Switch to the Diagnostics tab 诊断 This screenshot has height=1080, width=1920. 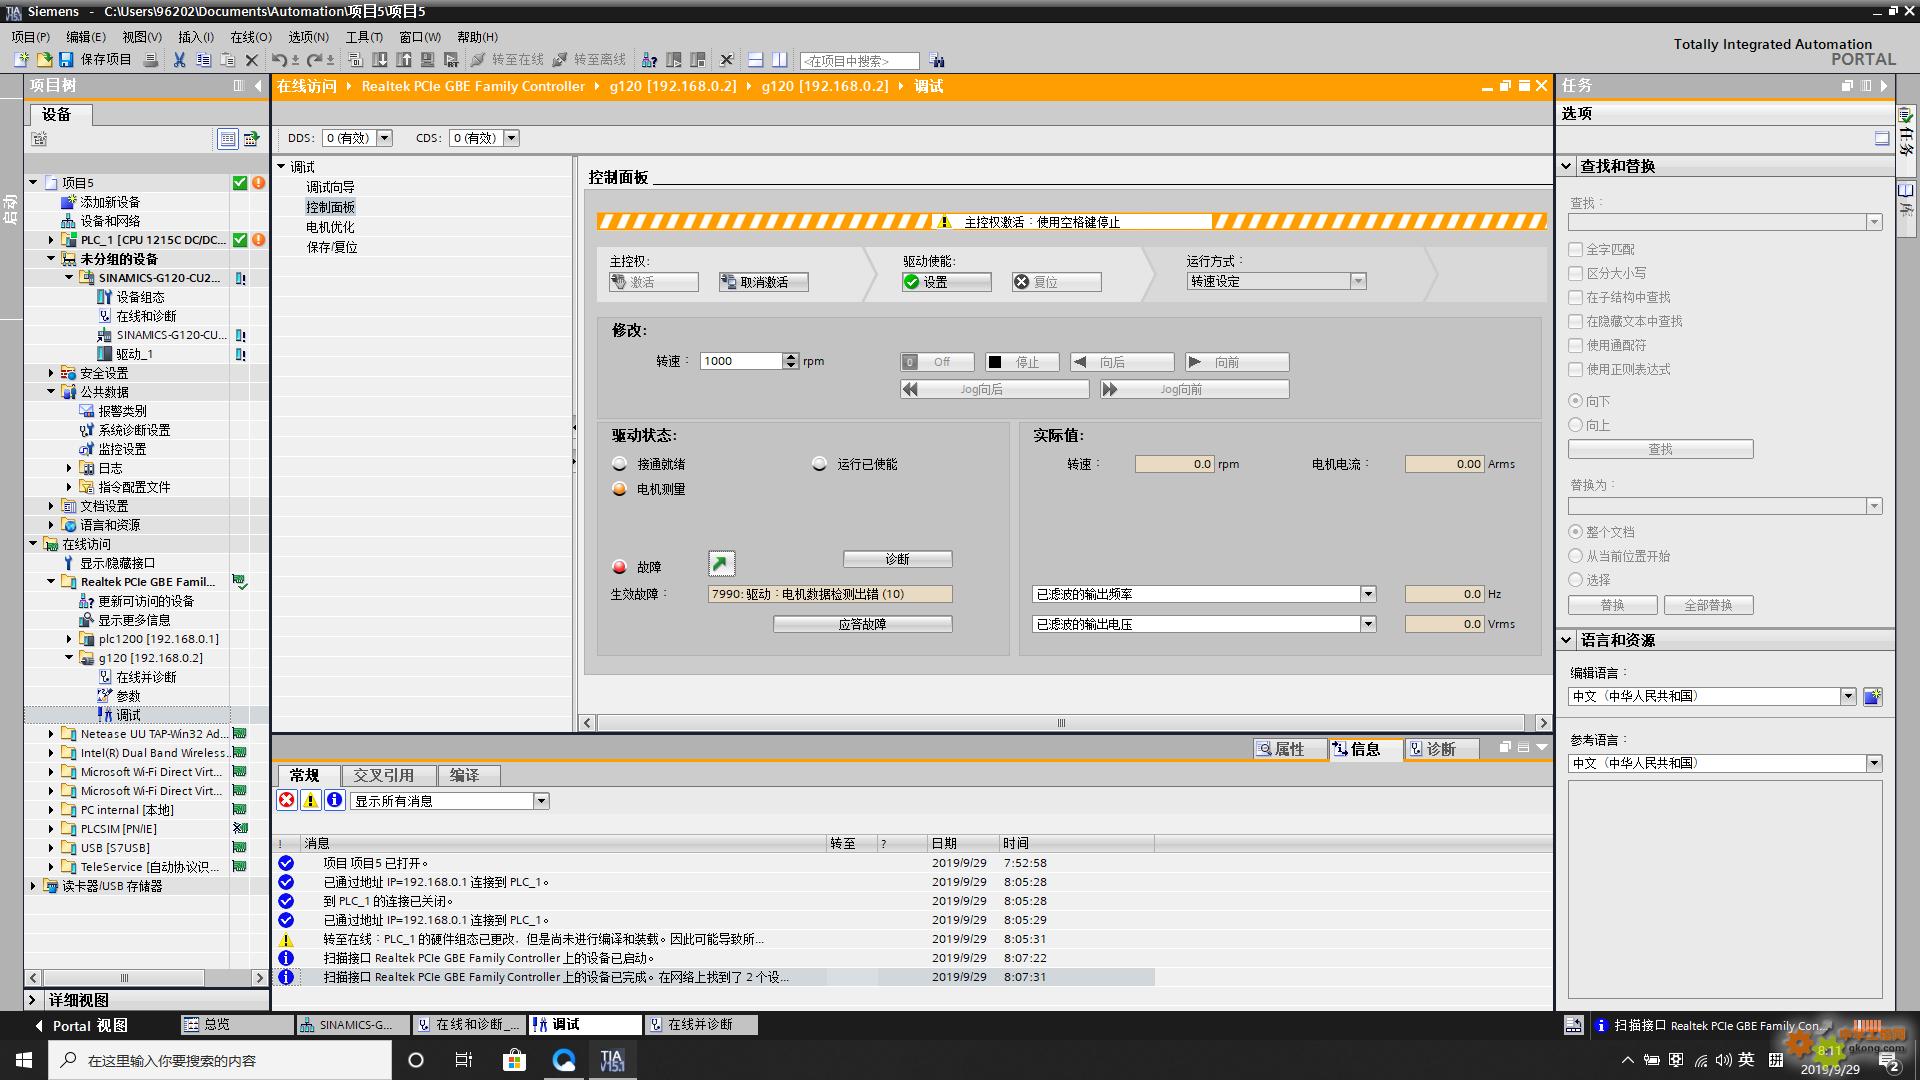[1441, 749]
